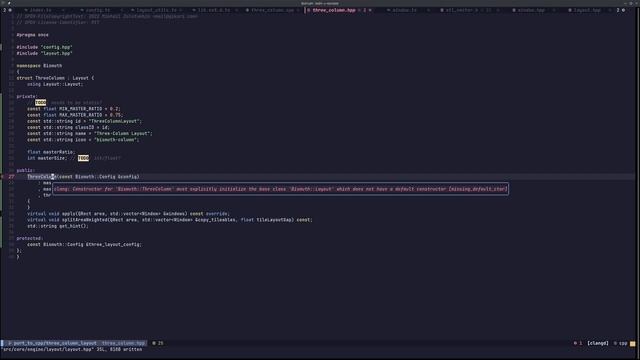The width and height of the screenshot is (640, 360).
Task: Click the 'layout.hpp 35L written' message
Action: [x=72, y=349]
